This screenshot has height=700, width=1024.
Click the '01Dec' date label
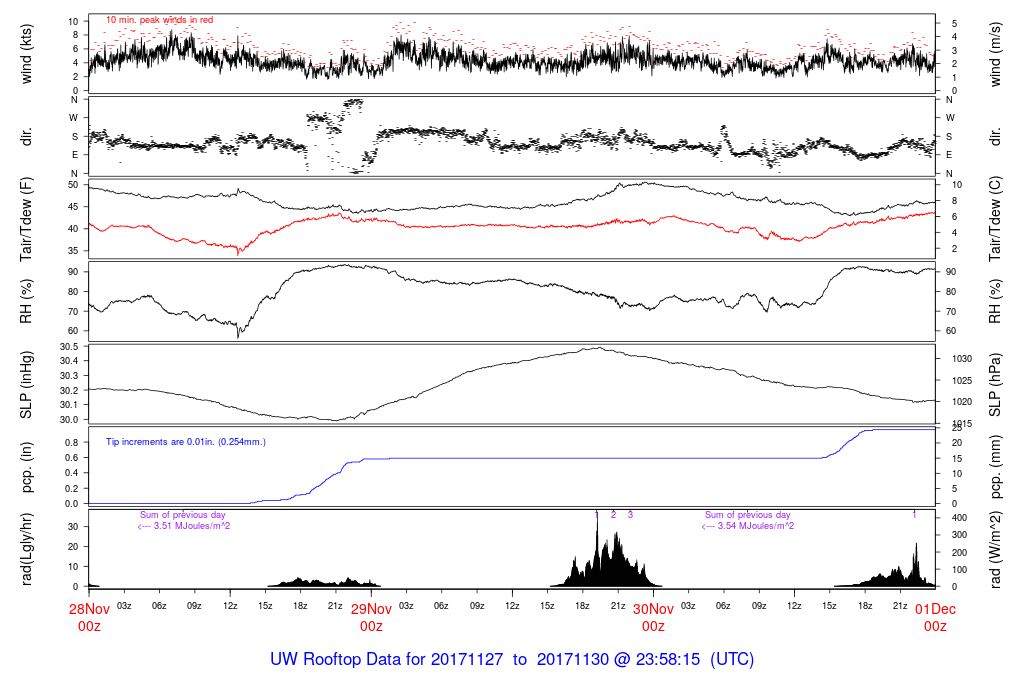935,609
